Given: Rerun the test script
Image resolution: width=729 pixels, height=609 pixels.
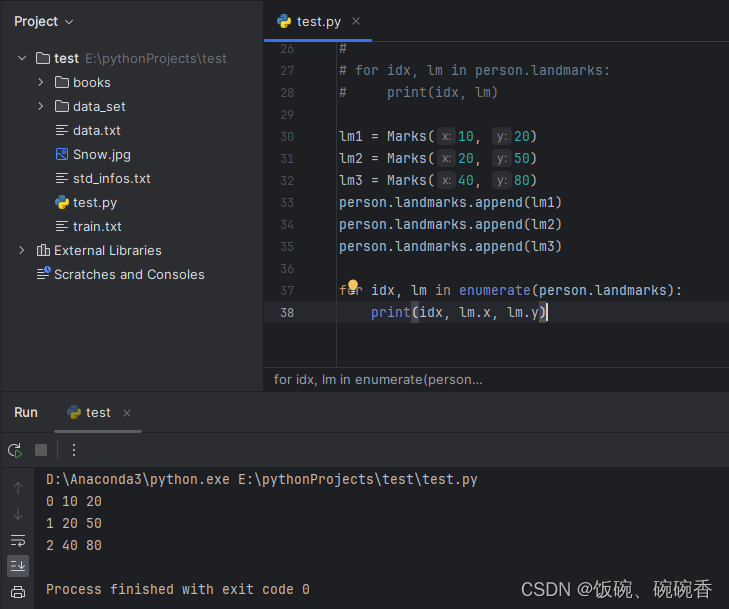Looking at the screenshot, I should (15, 450).
